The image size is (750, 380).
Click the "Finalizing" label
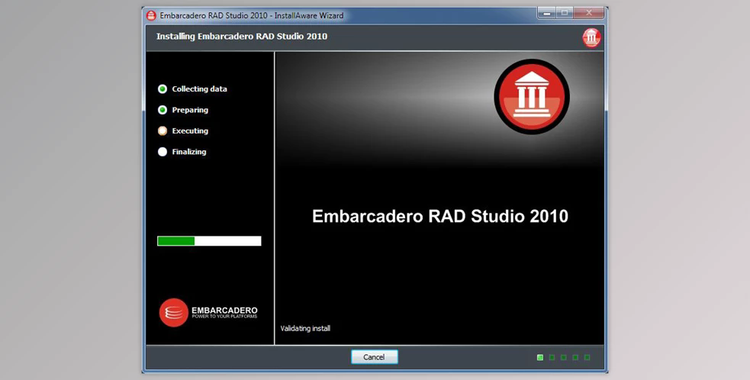[x=189, y=152]
